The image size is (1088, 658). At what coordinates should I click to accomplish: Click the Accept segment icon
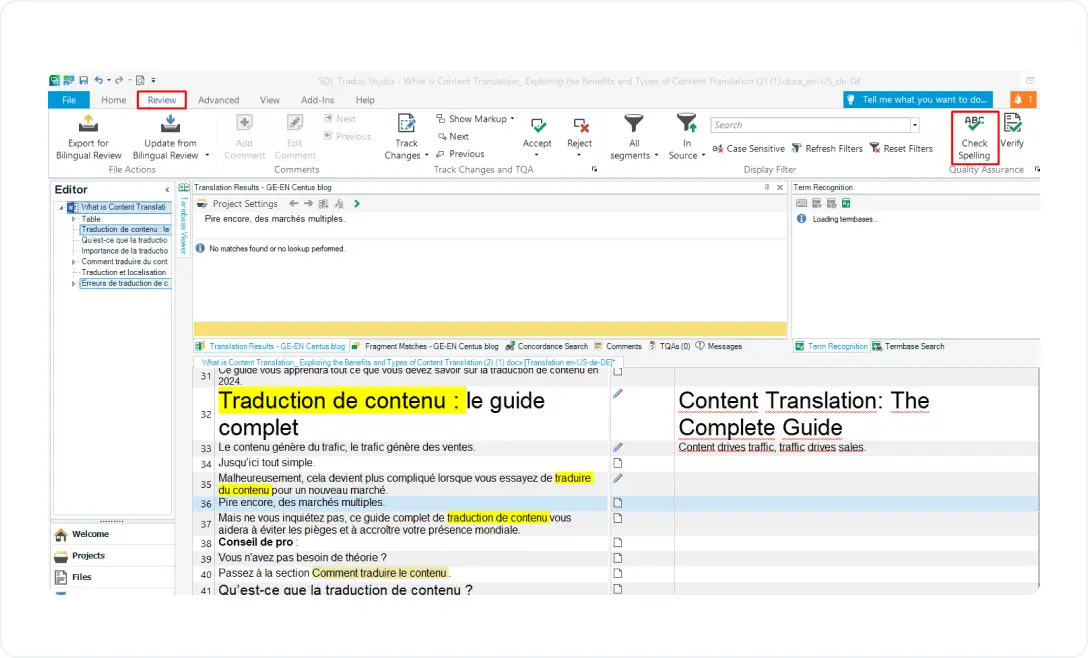(x=537, y=130)
